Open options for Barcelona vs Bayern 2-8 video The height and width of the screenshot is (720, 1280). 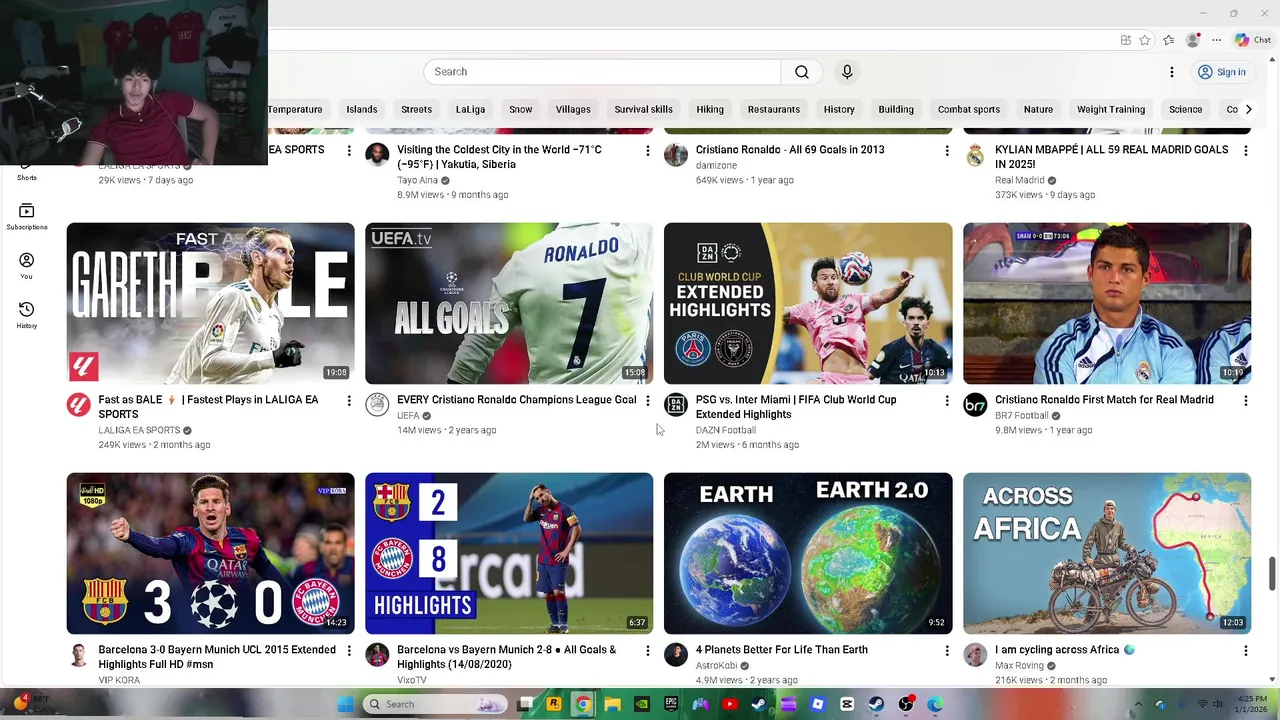647,651
